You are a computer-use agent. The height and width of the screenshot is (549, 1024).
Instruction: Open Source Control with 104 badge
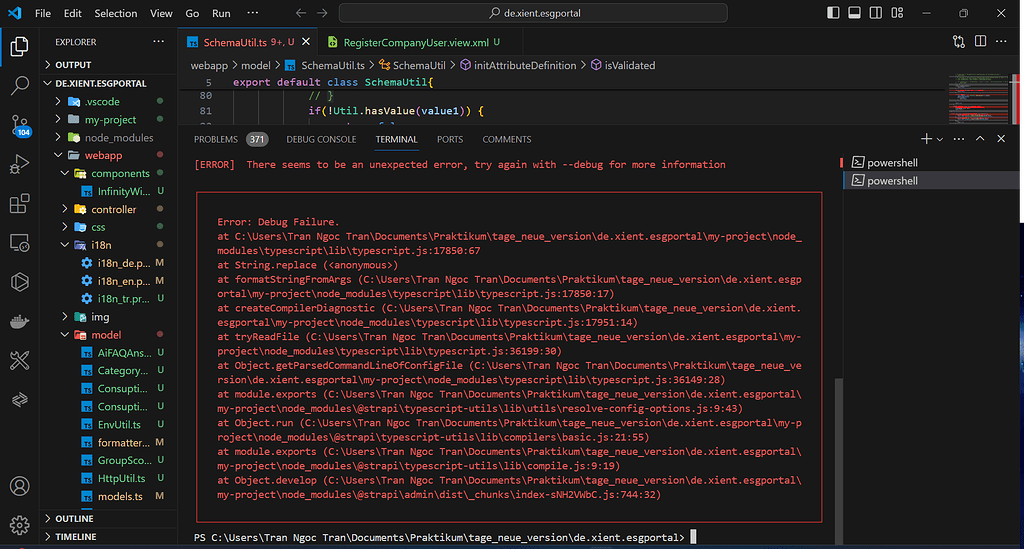tap(19, 125)
